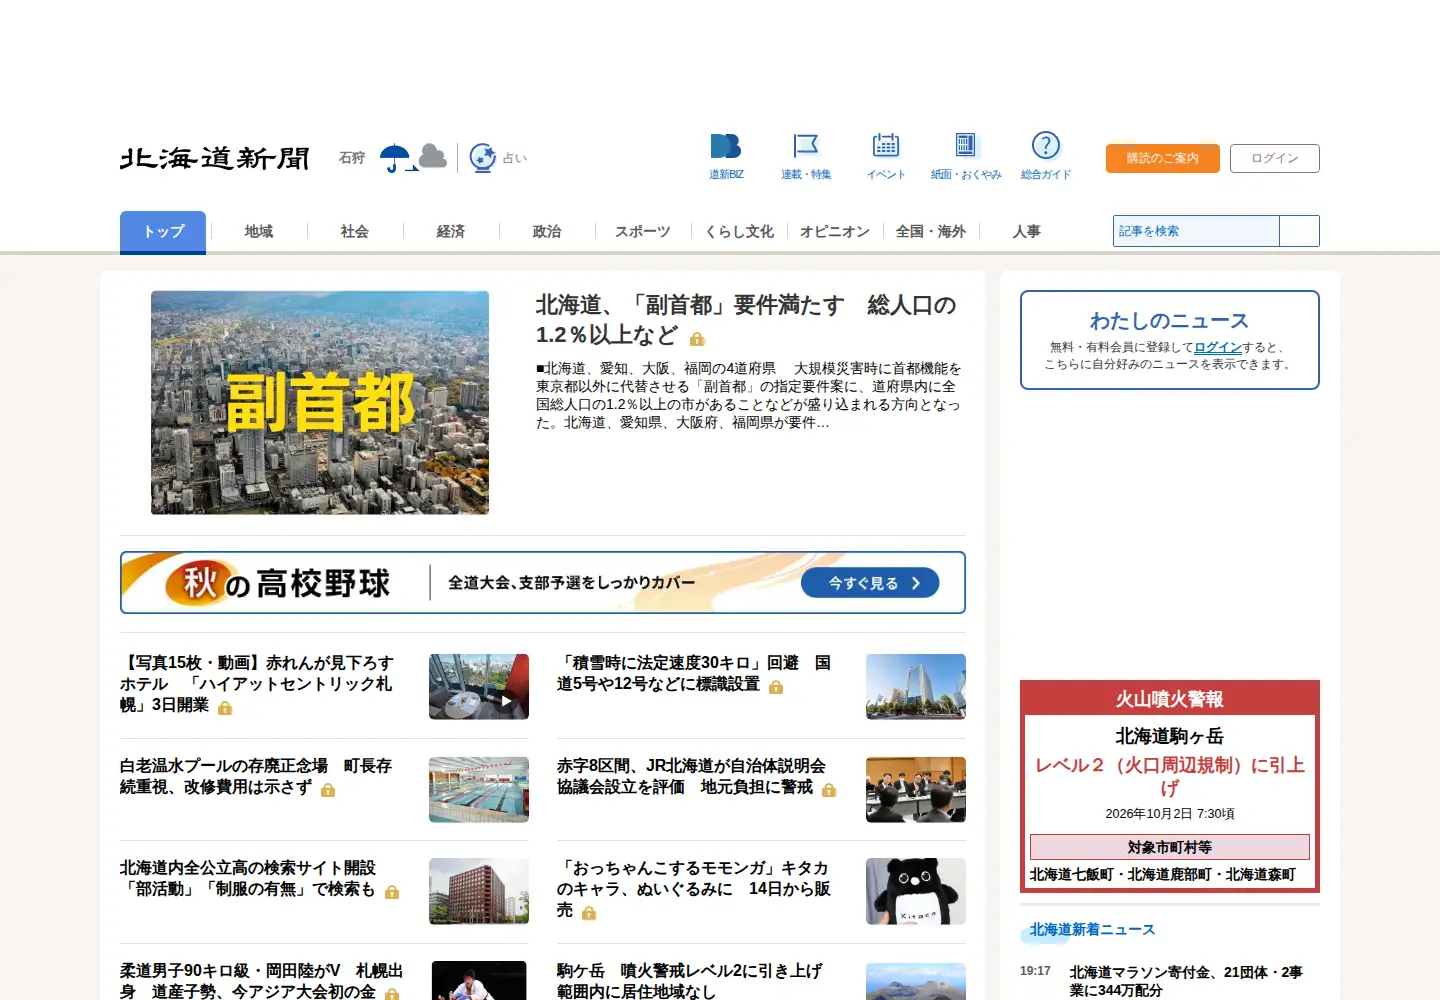Open headline 北海道、「副首都」要件満たす
1440x1000 pixels.
[746, 319]
